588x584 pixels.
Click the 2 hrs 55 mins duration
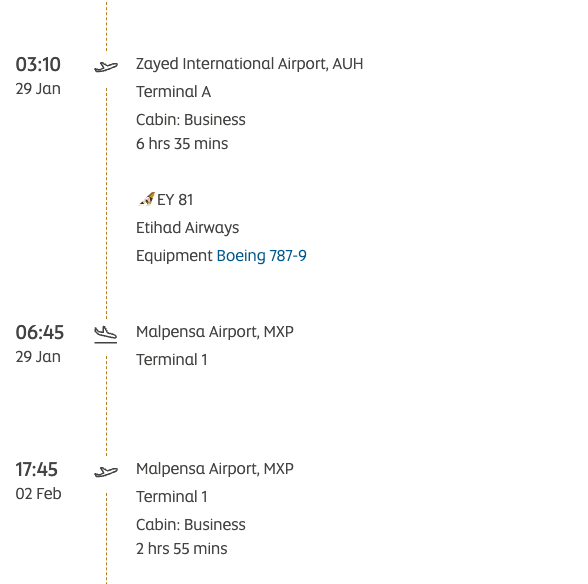click(182, 549)
